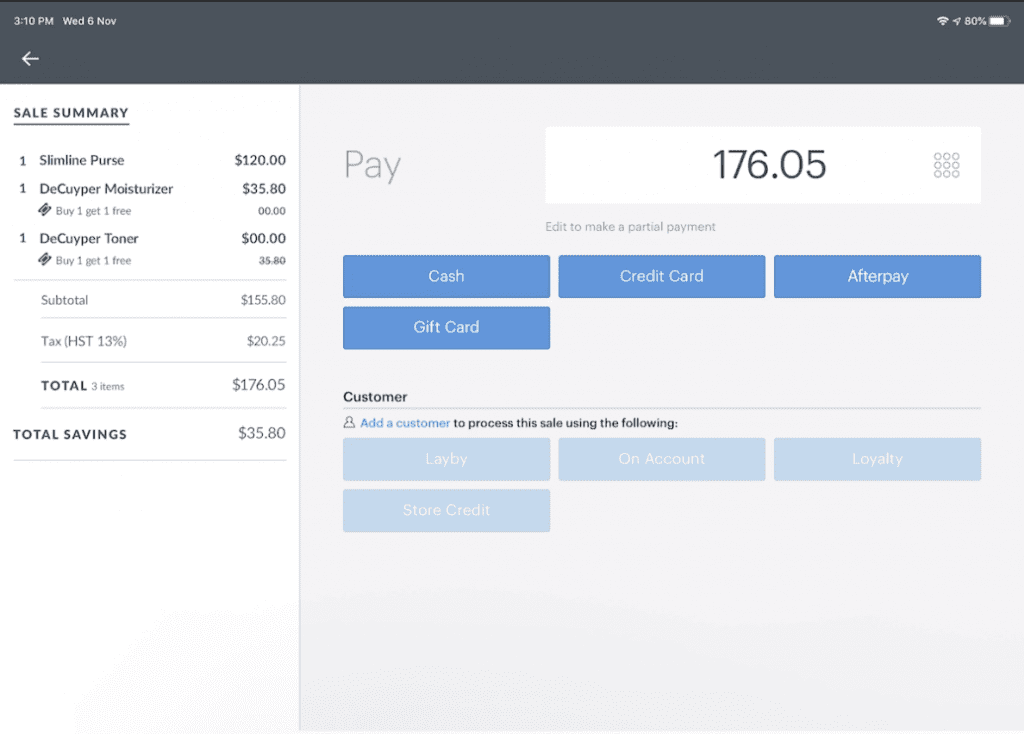Viewport: 1024px width, 734px height.
Task: Redeem a Gift Card for this payment
Action: 446,327
